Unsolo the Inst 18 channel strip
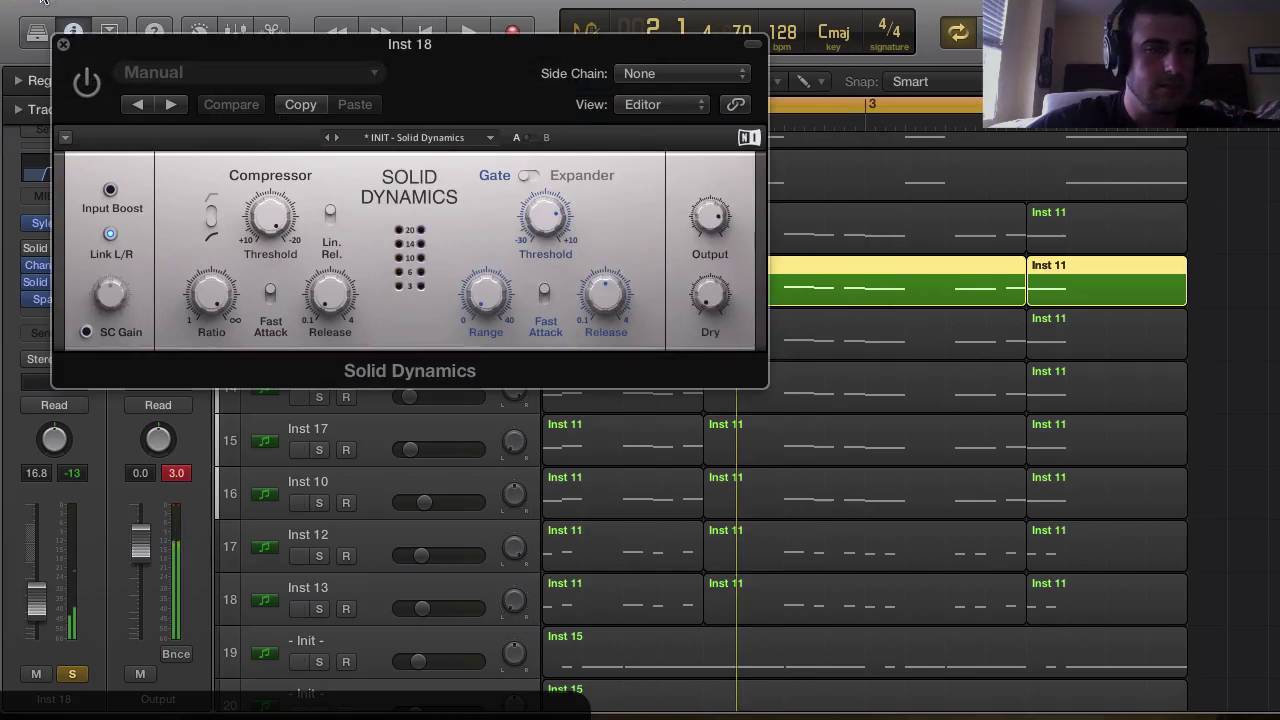 72,674
